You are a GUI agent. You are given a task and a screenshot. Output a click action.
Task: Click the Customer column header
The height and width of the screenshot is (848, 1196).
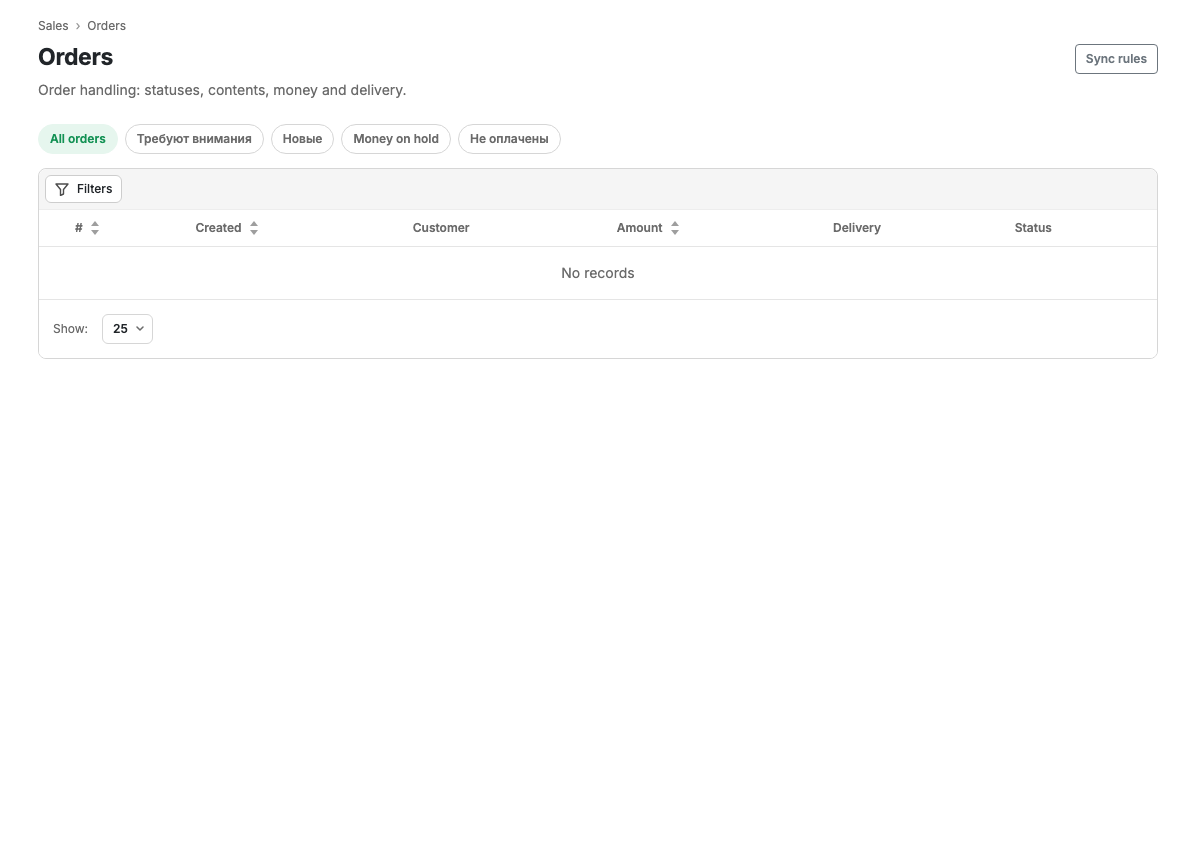pyautogui.click(x=441, y=228)
